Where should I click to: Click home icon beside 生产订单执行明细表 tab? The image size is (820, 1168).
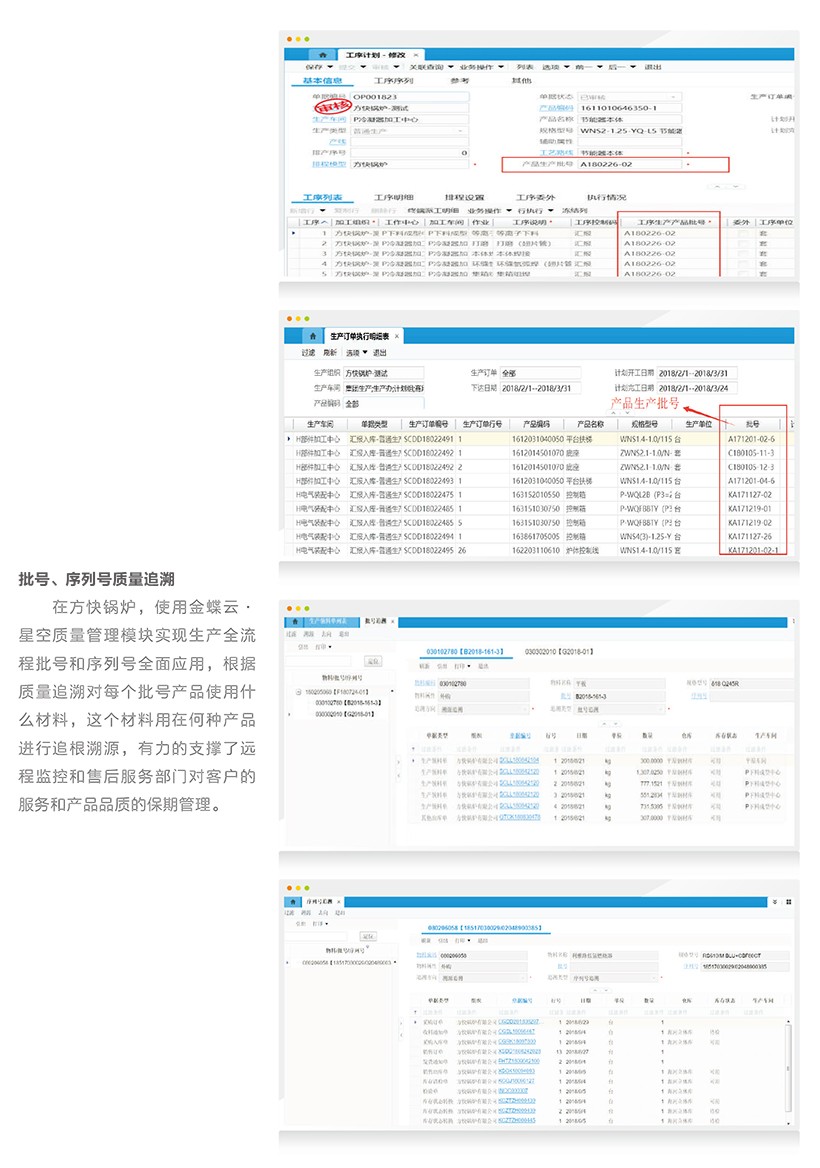point(311,336)
